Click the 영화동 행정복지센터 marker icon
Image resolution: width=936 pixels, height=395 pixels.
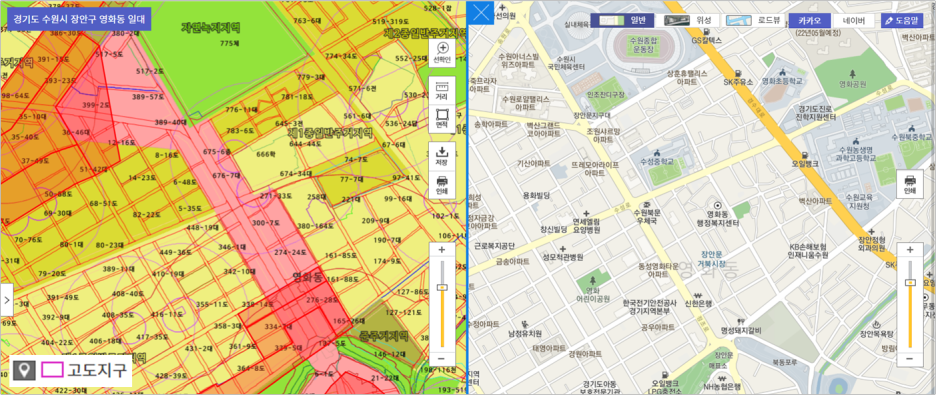point(718,205)
